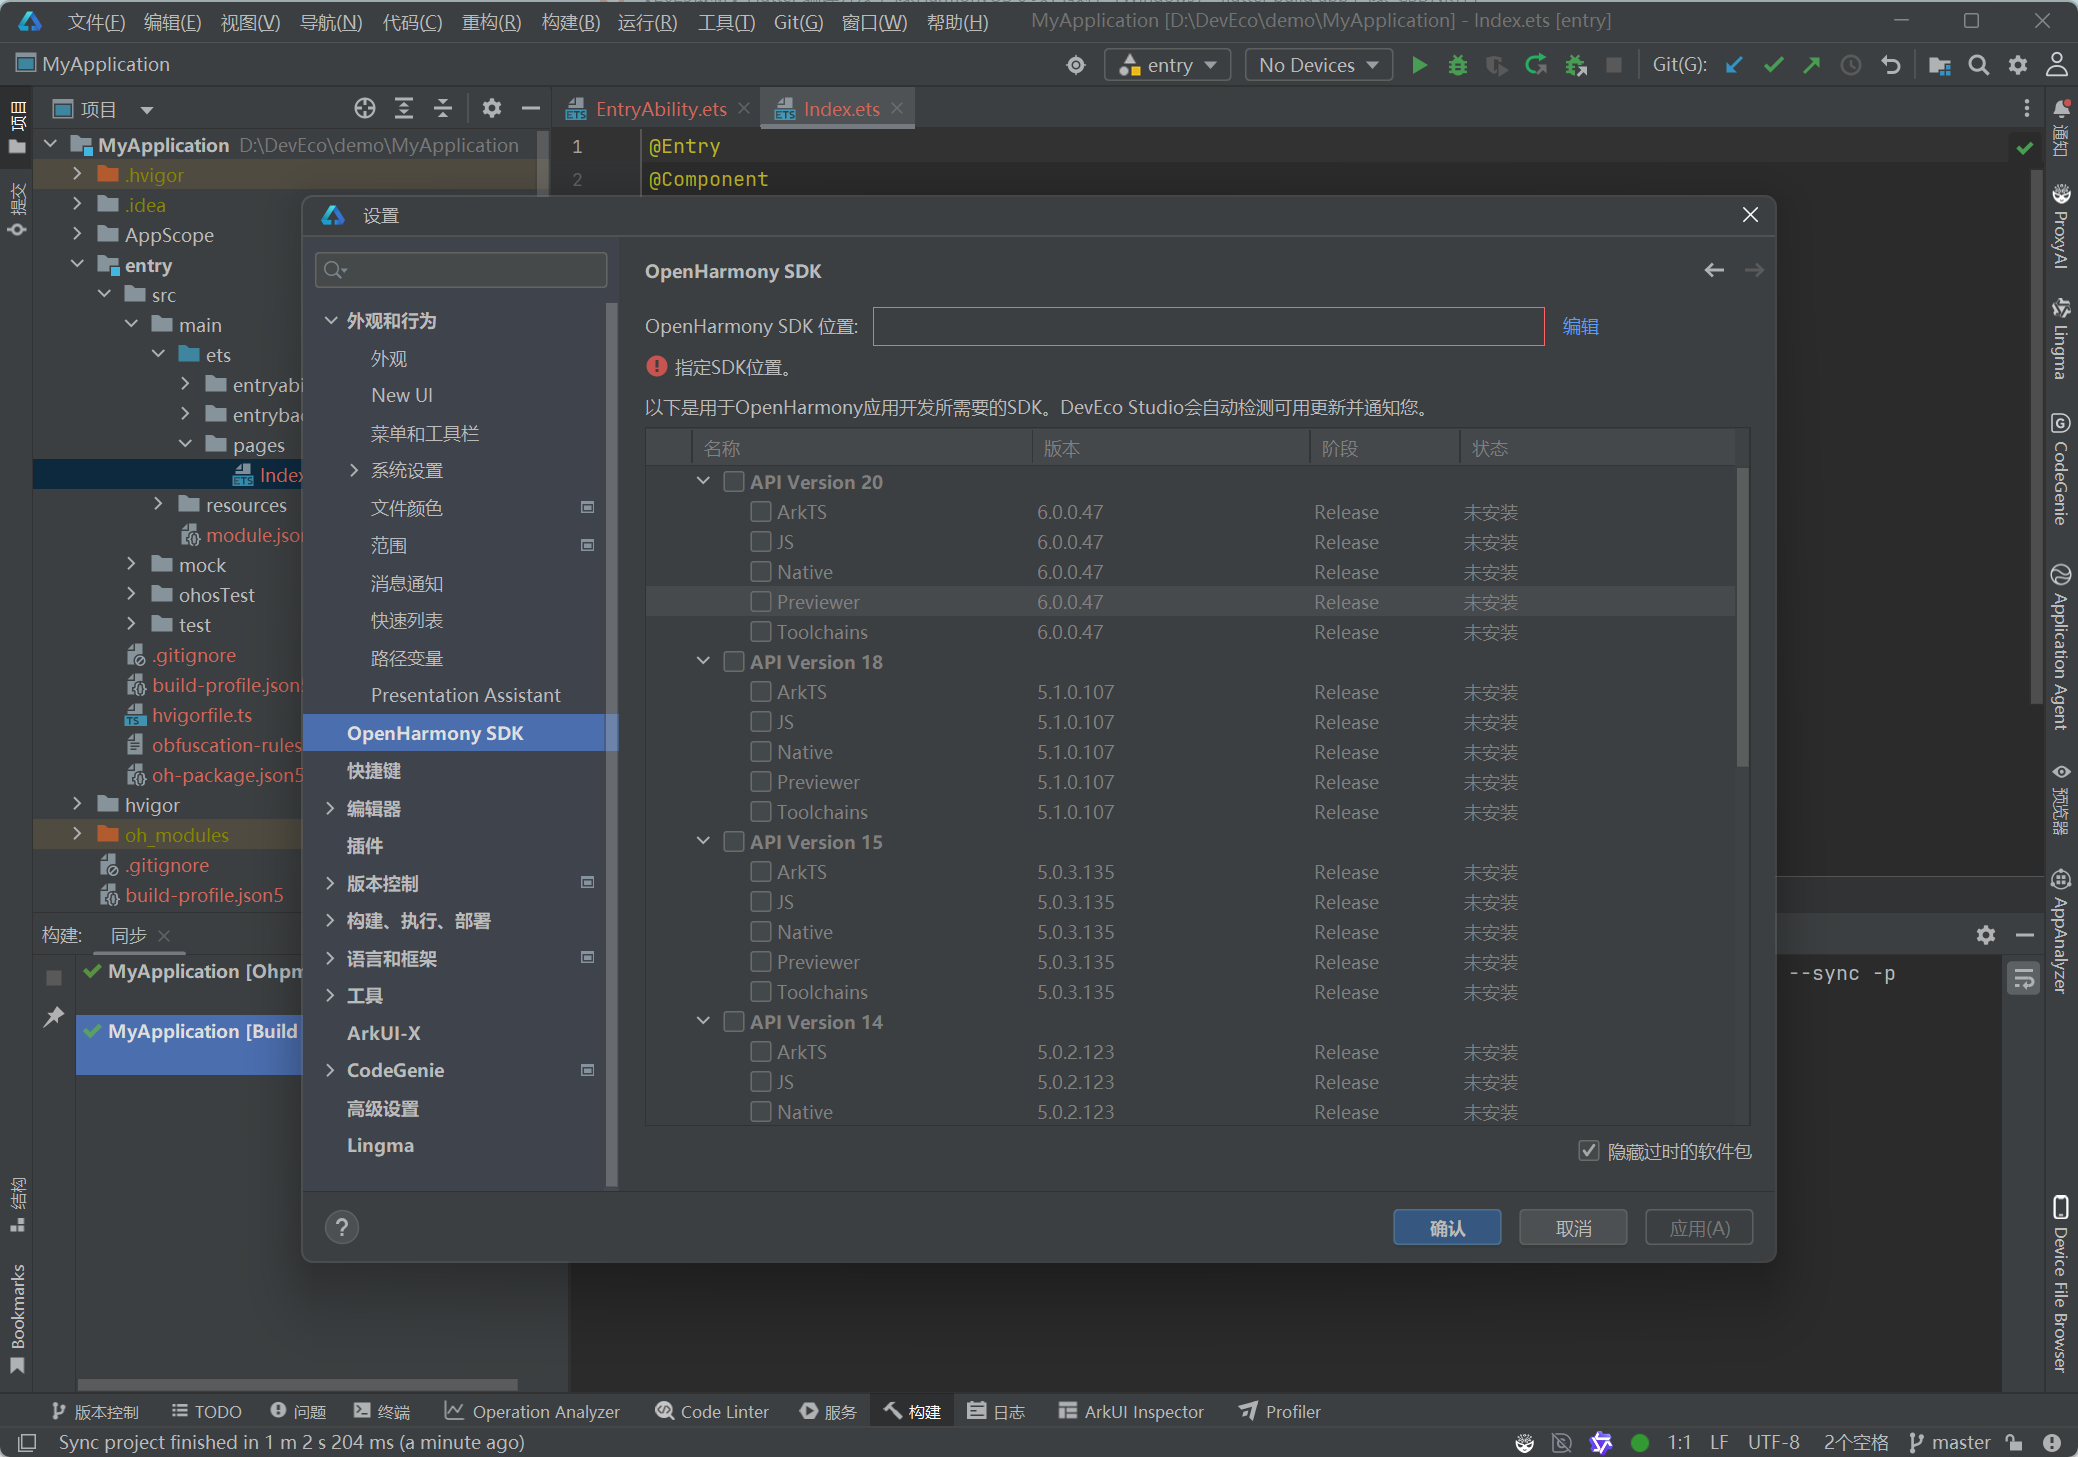The image size is (2078, 1457).
Task: Go back with the settings dialog left arrow
Action: coord(1714,270)
